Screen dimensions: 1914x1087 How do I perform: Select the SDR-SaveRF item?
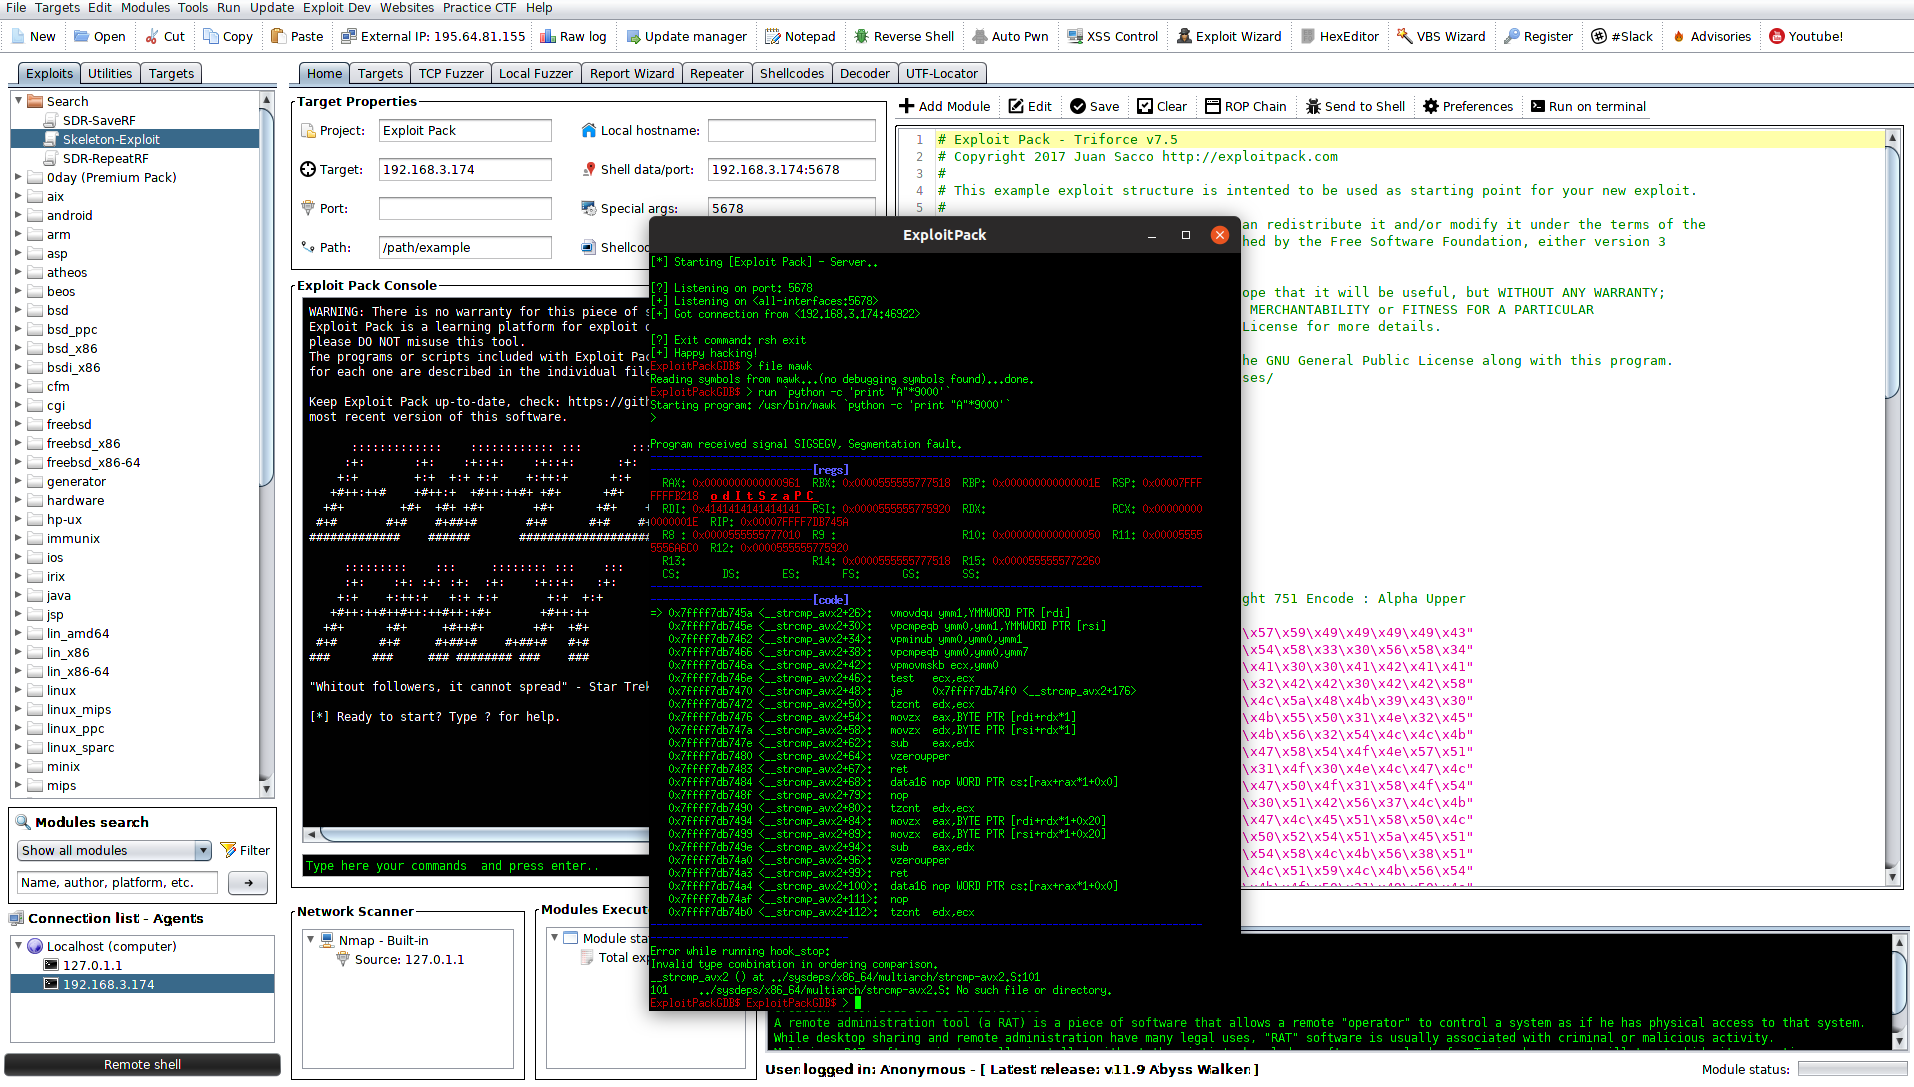tap(98, 120)
